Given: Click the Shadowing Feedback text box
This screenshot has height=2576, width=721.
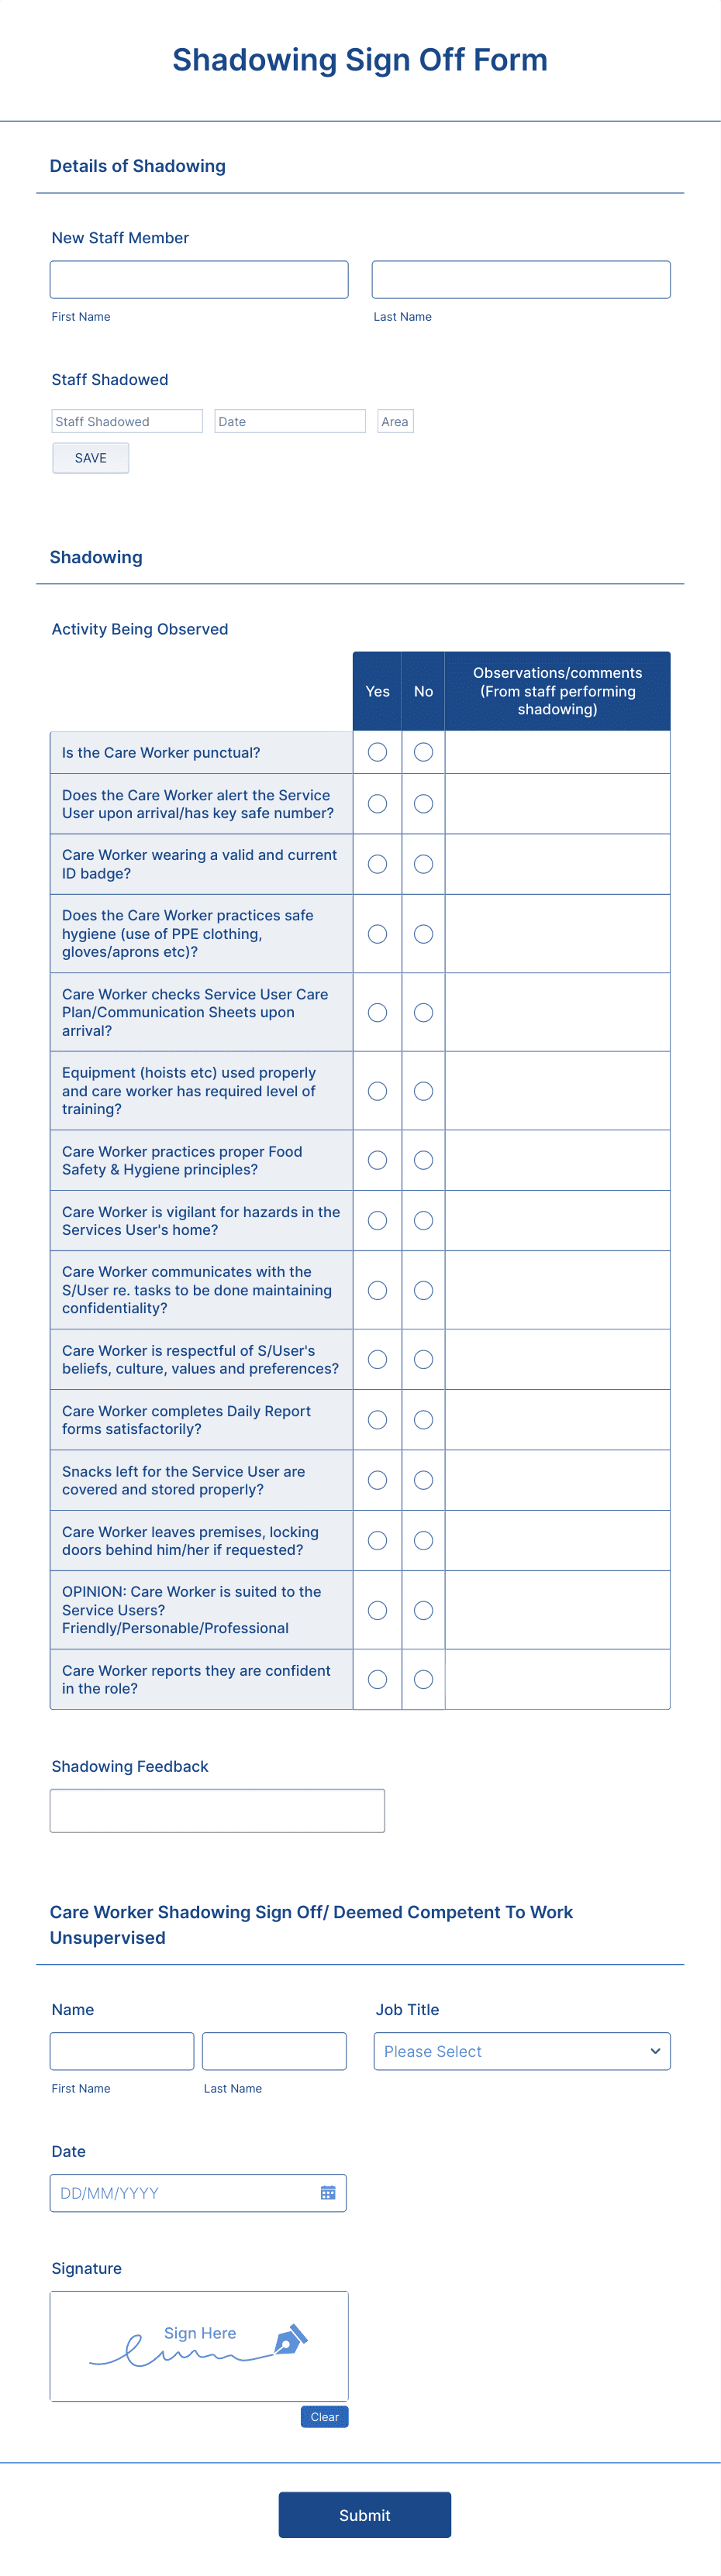Looking at the screenshot, I should (216, 1810).
